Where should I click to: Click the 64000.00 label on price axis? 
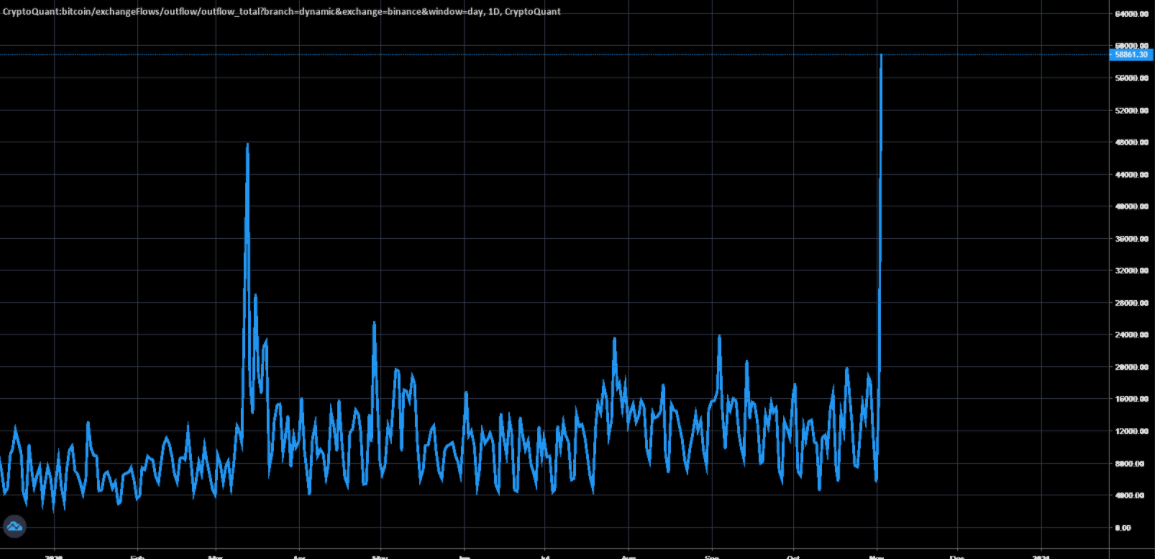pos(1129,14)
